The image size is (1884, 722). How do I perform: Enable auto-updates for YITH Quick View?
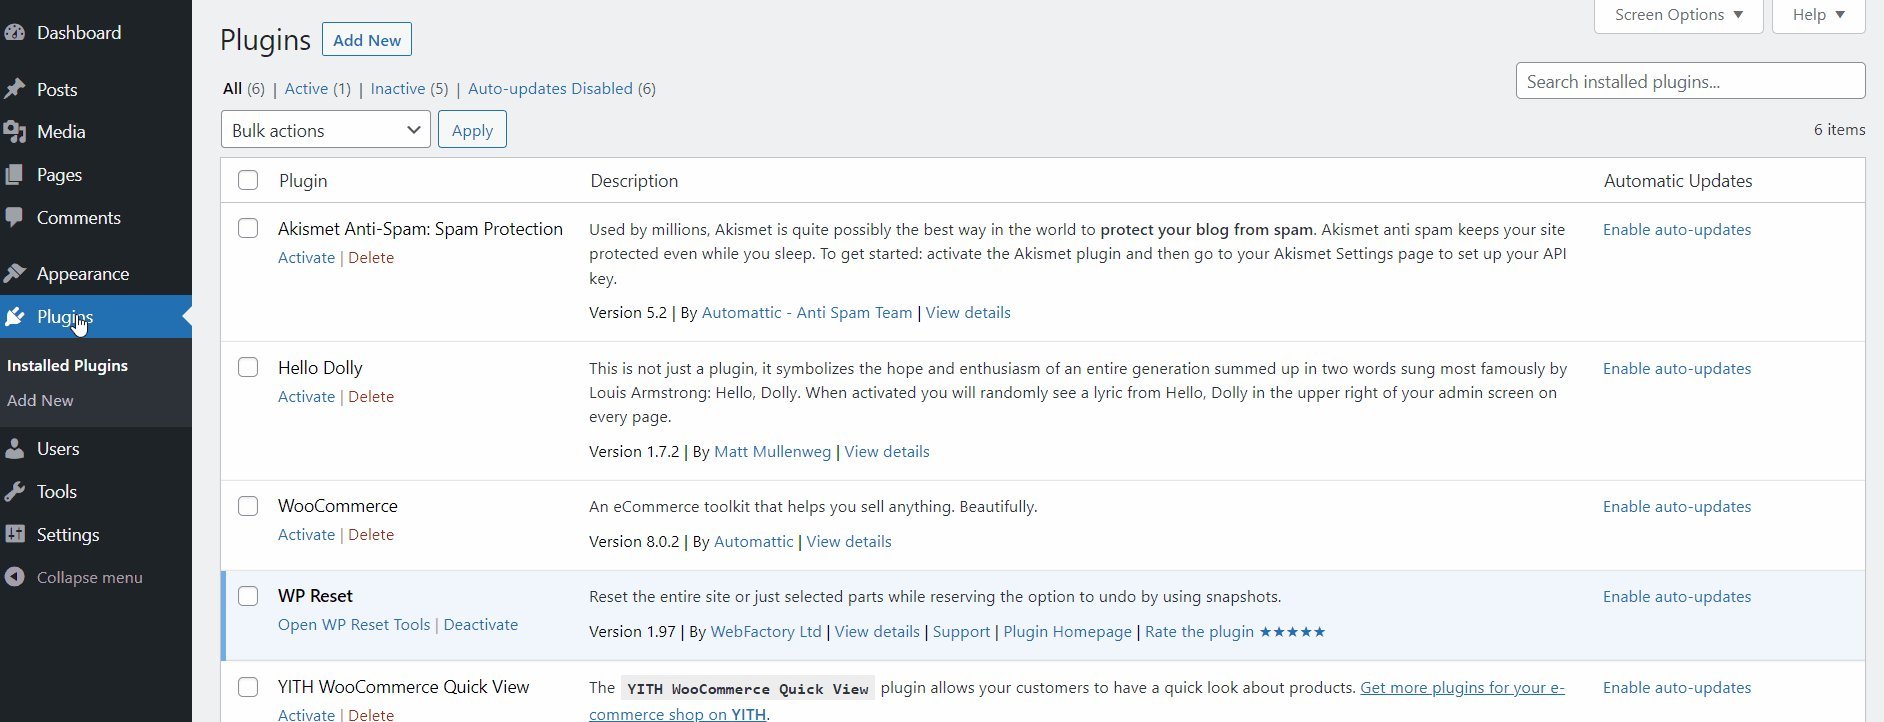[x=1677, y=688]
